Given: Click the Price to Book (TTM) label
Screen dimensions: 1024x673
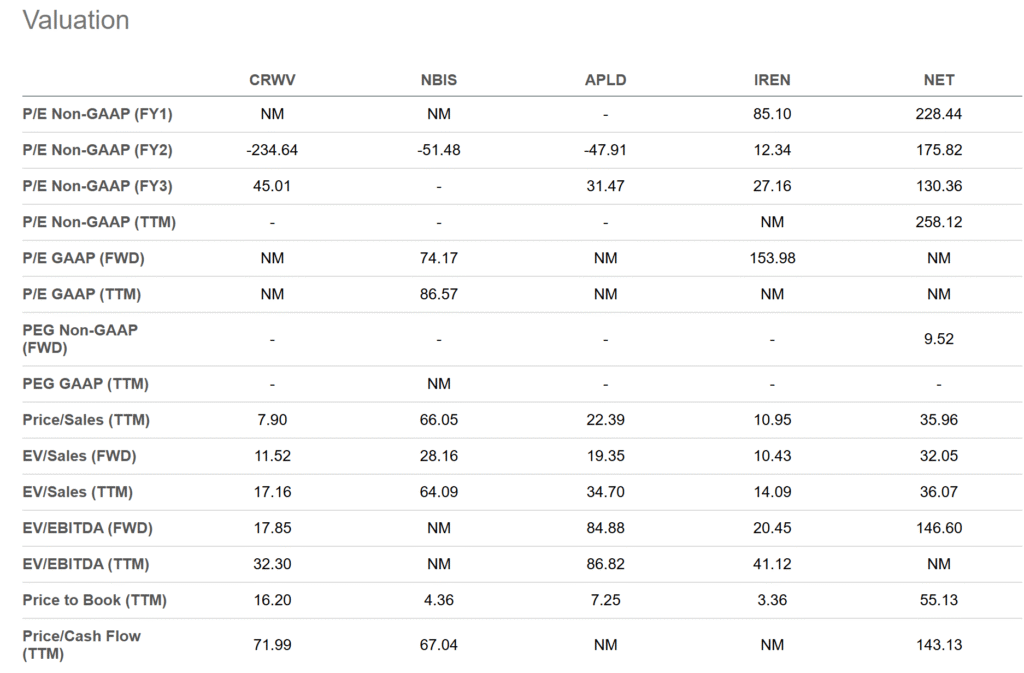Looking at the screenshot, I should pos(94,600).
